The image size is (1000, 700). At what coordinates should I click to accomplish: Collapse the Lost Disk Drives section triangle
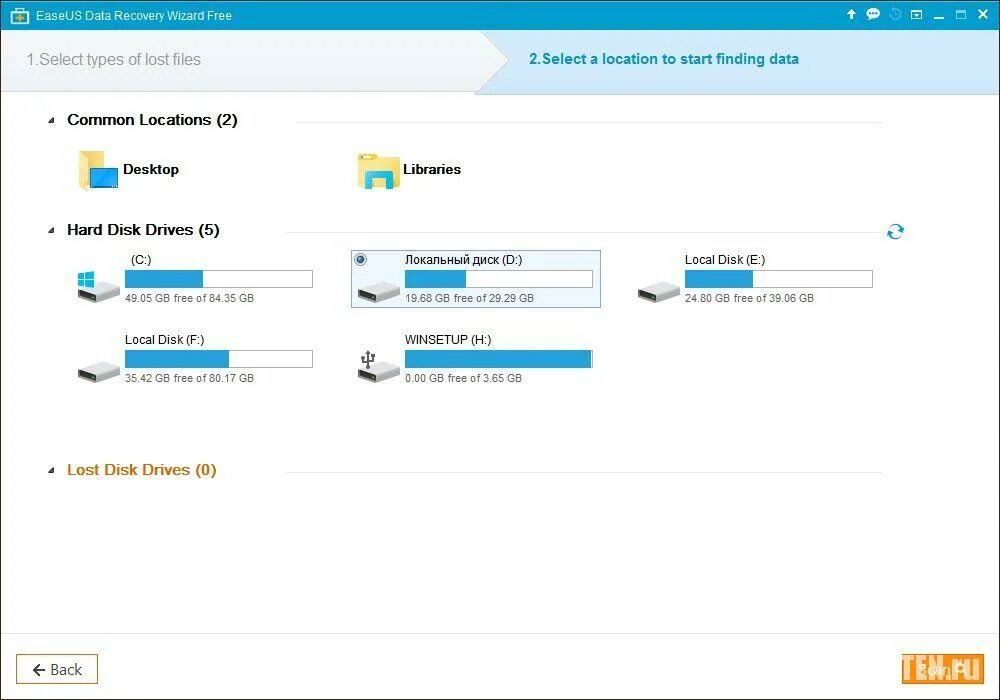[x=52, y=470]
